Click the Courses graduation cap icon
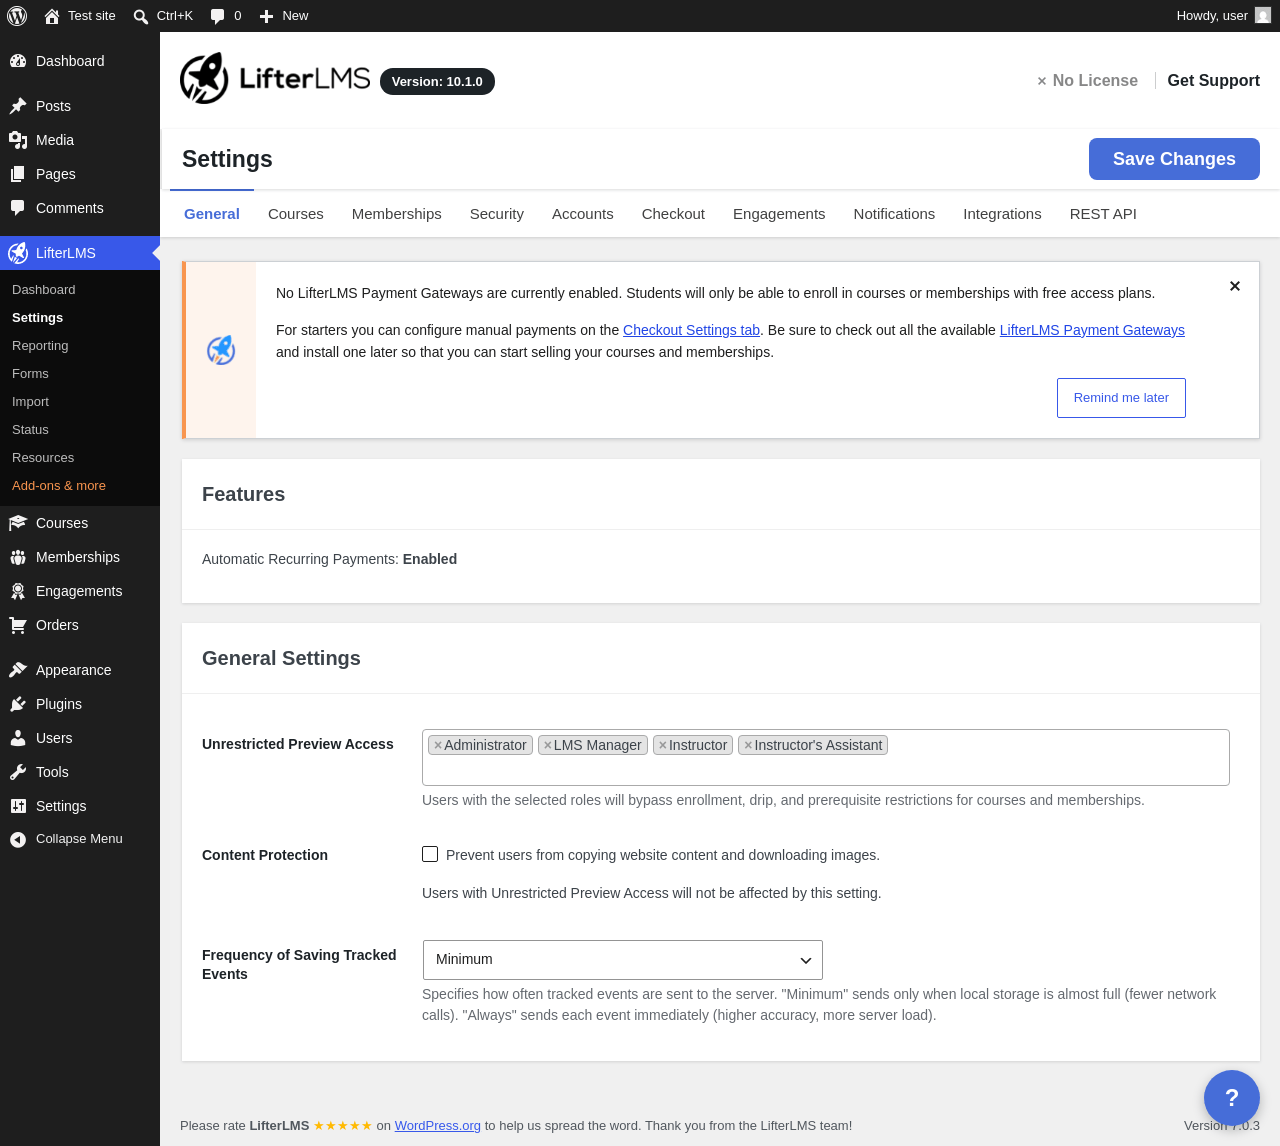 pos(18,523)
